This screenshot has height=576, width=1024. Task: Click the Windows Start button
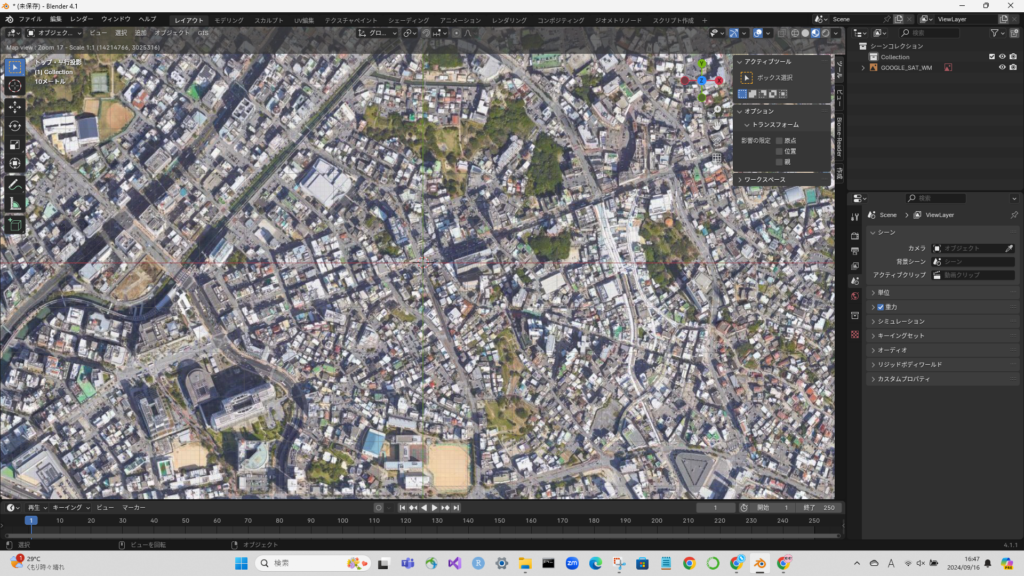pyautogui.click(x=241, y=563)
